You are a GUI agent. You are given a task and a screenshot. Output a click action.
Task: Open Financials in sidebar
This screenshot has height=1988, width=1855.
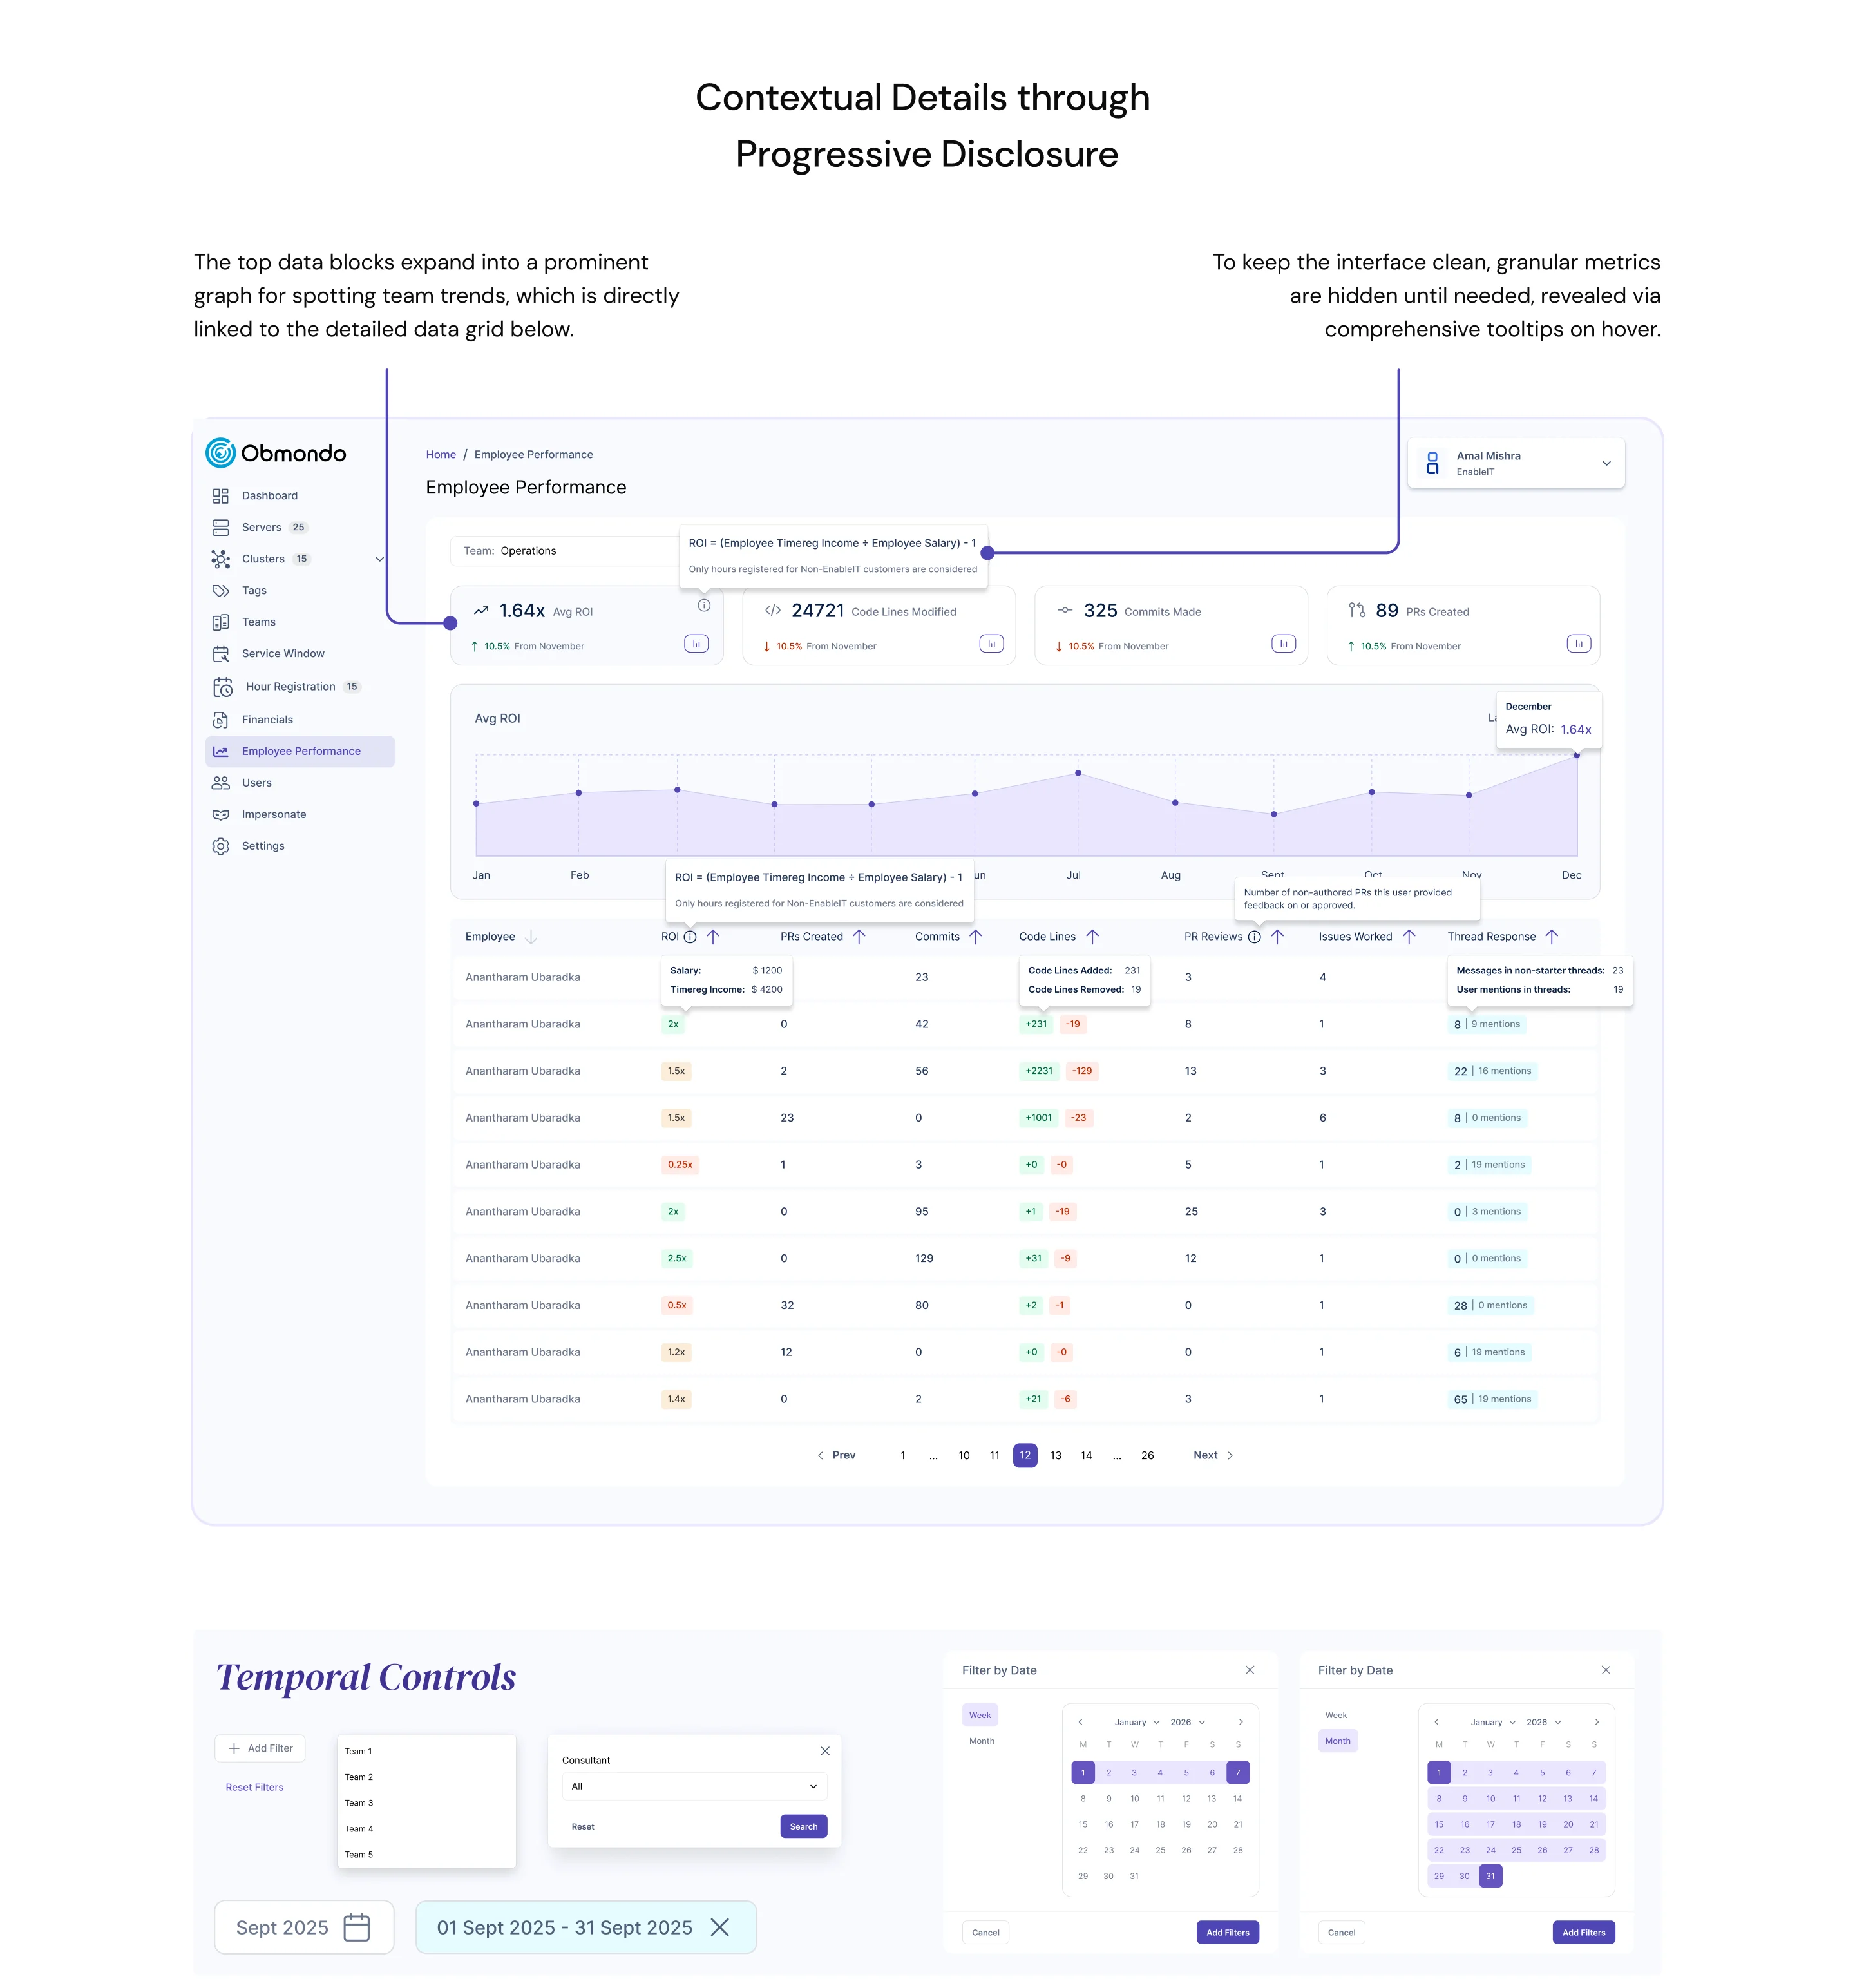pos(267,720)
